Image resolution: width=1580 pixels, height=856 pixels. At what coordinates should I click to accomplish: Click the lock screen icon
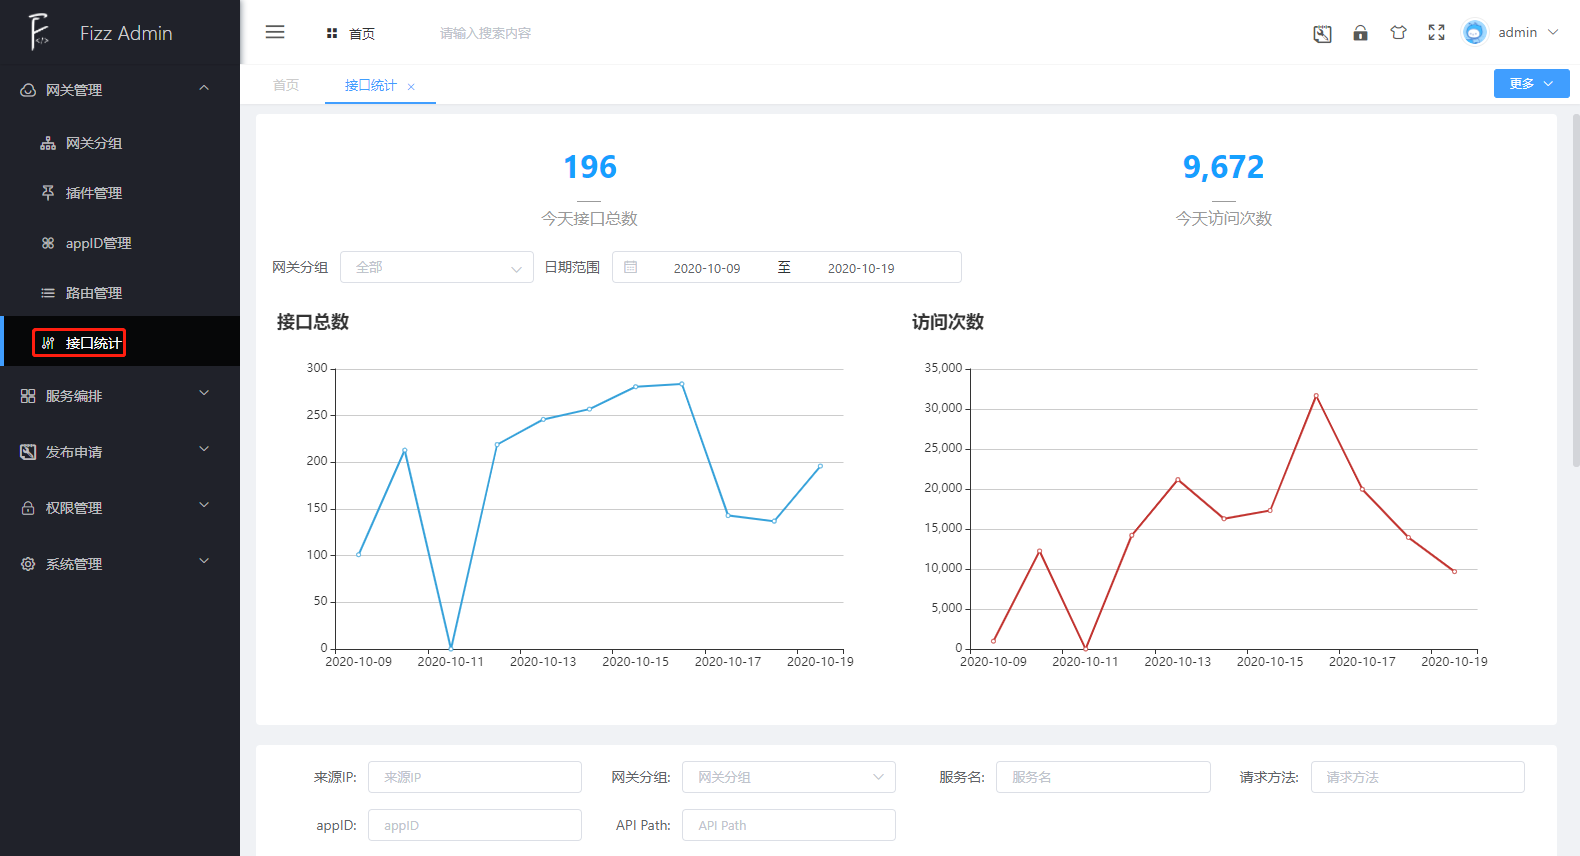(1360, 33)
